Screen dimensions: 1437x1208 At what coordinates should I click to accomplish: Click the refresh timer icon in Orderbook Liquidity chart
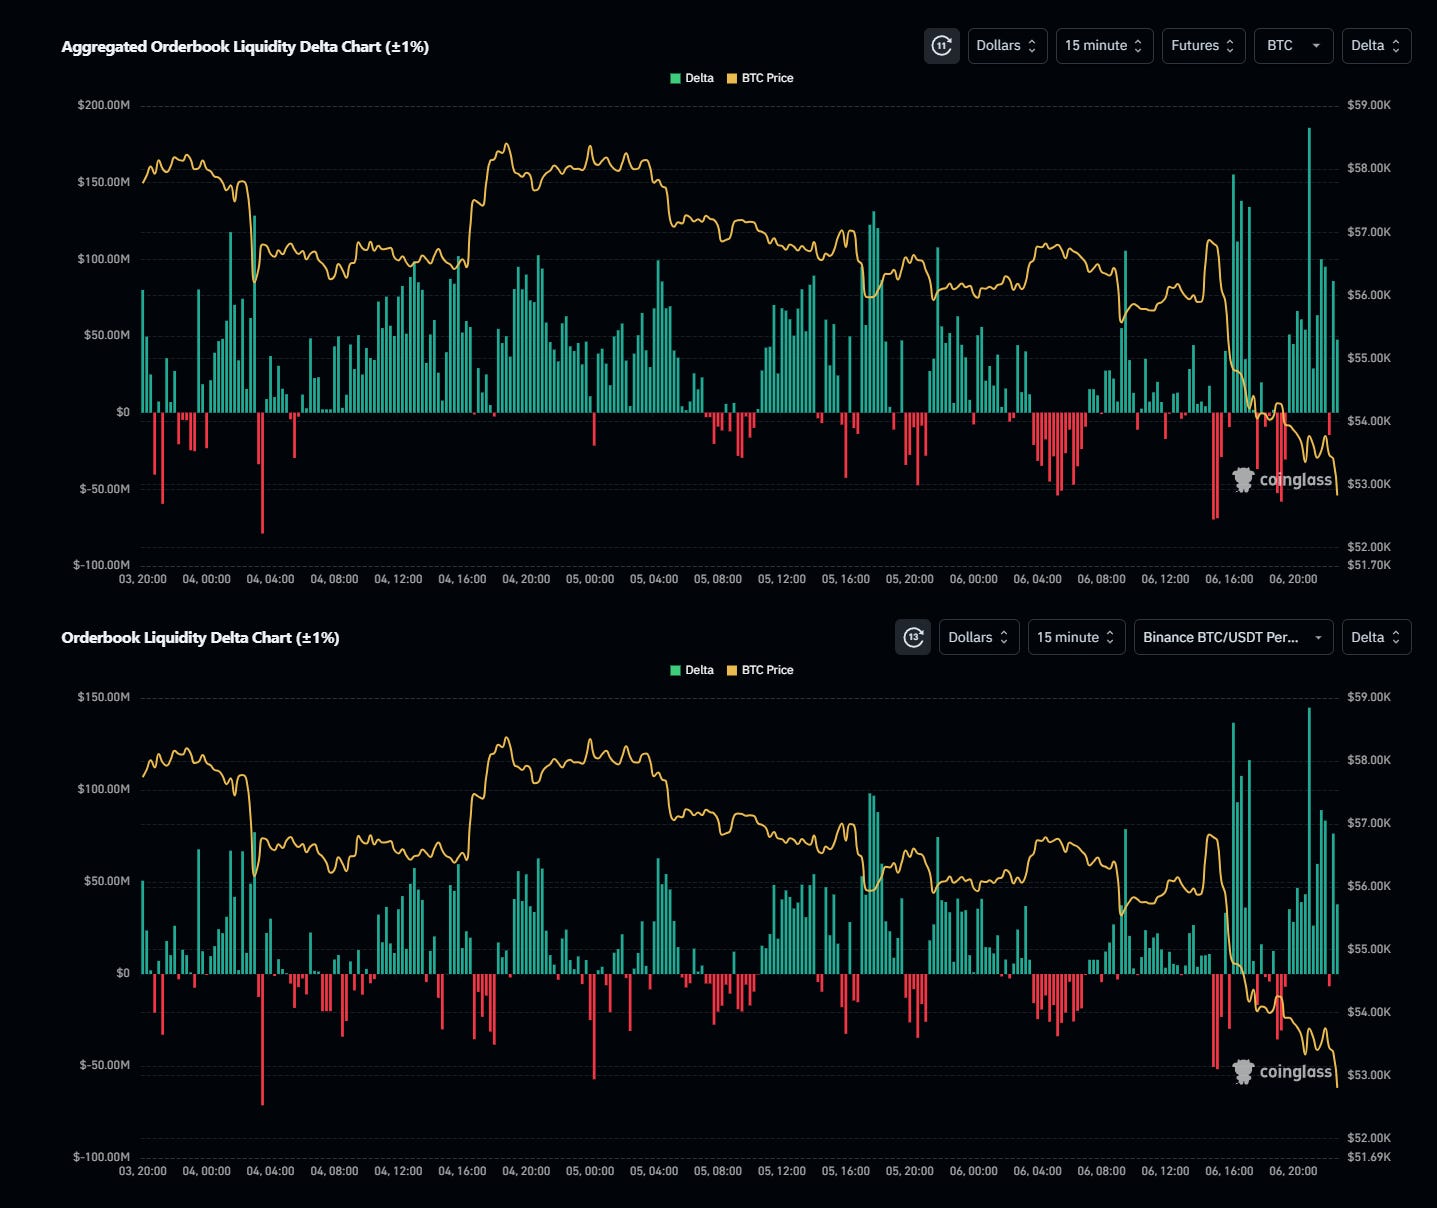(x=913, y=637)
